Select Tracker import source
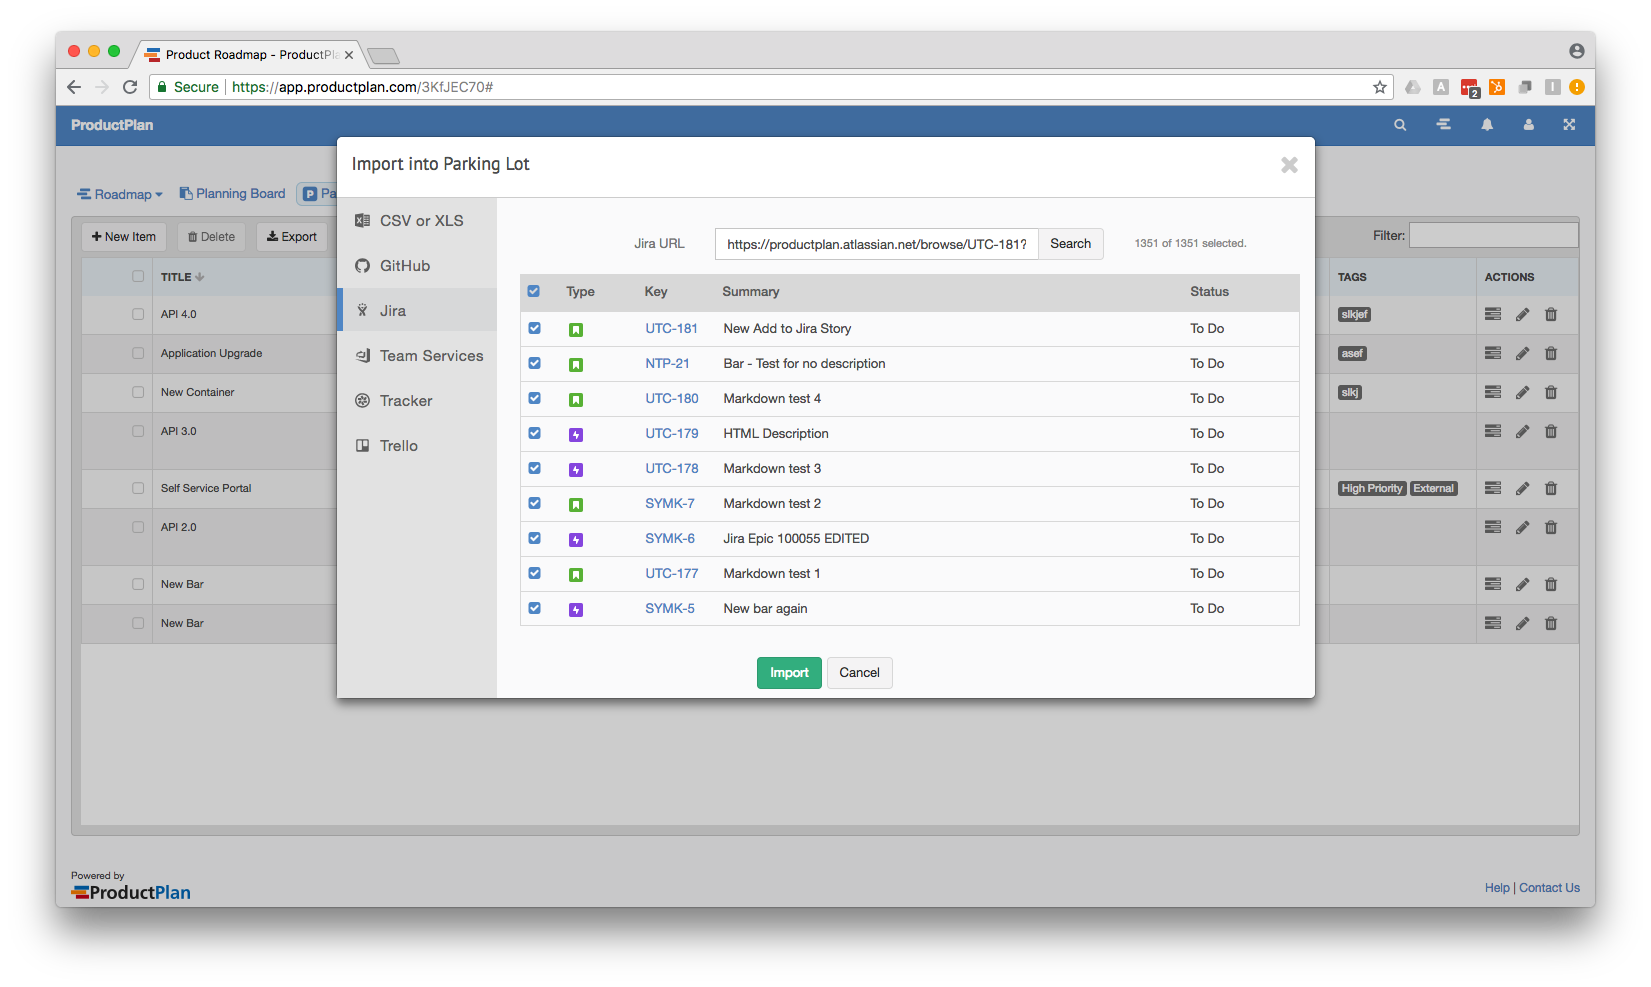1651x987 pixels. point(417,401)
